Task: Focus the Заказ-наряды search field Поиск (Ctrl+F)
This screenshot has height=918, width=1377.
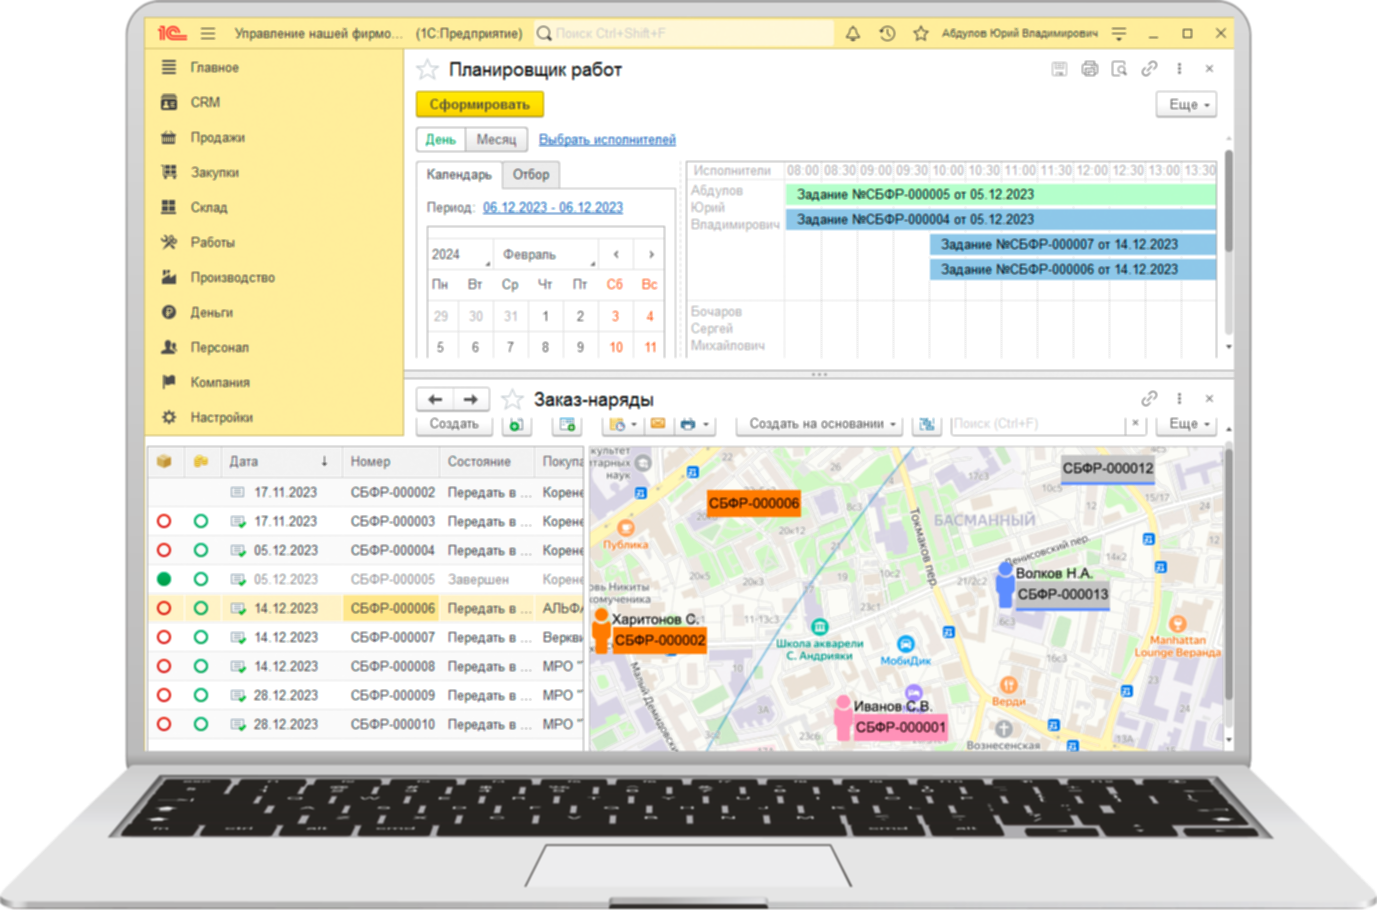Action: coord(1038,424)
